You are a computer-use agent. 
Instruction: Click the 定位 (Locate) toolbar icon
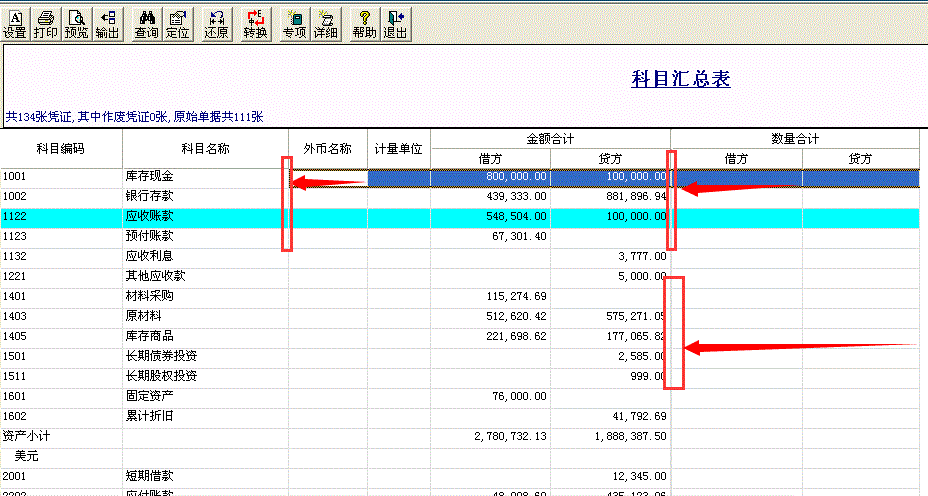[177, 23]
